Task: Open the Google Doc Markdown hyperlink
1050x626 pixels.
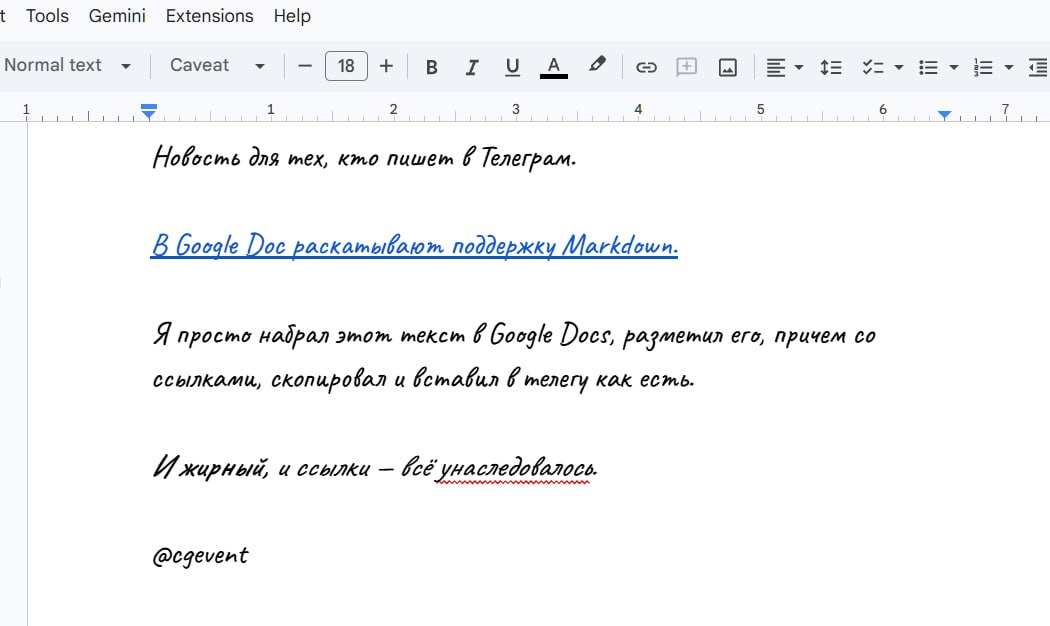Action: tap(414, 246)
